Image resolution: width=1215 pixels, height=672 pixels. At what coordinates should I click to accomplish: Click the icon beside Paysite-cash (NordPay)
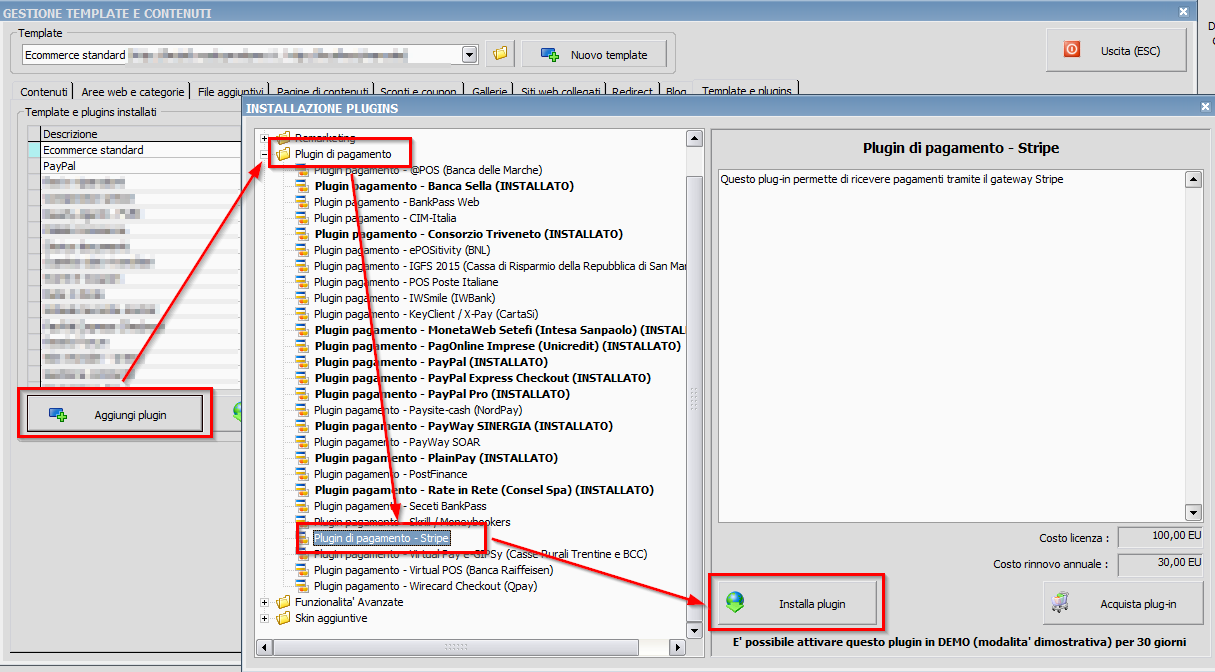(x=303, y=410)
